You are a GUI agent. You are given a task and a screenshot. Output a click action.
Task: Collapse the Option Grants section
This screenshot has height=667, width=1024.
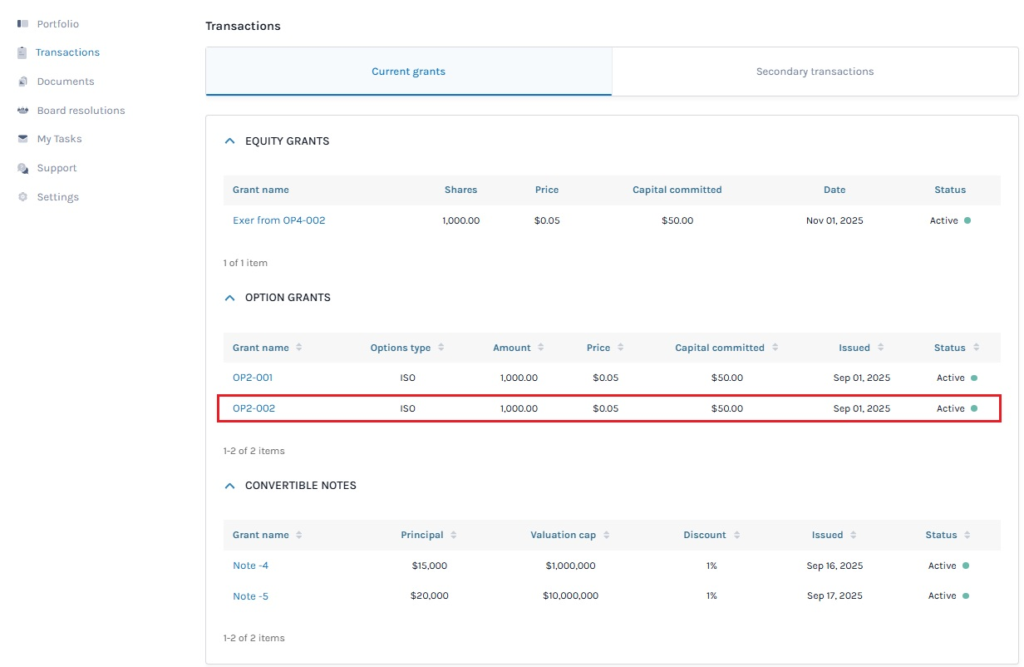[229, 298]
